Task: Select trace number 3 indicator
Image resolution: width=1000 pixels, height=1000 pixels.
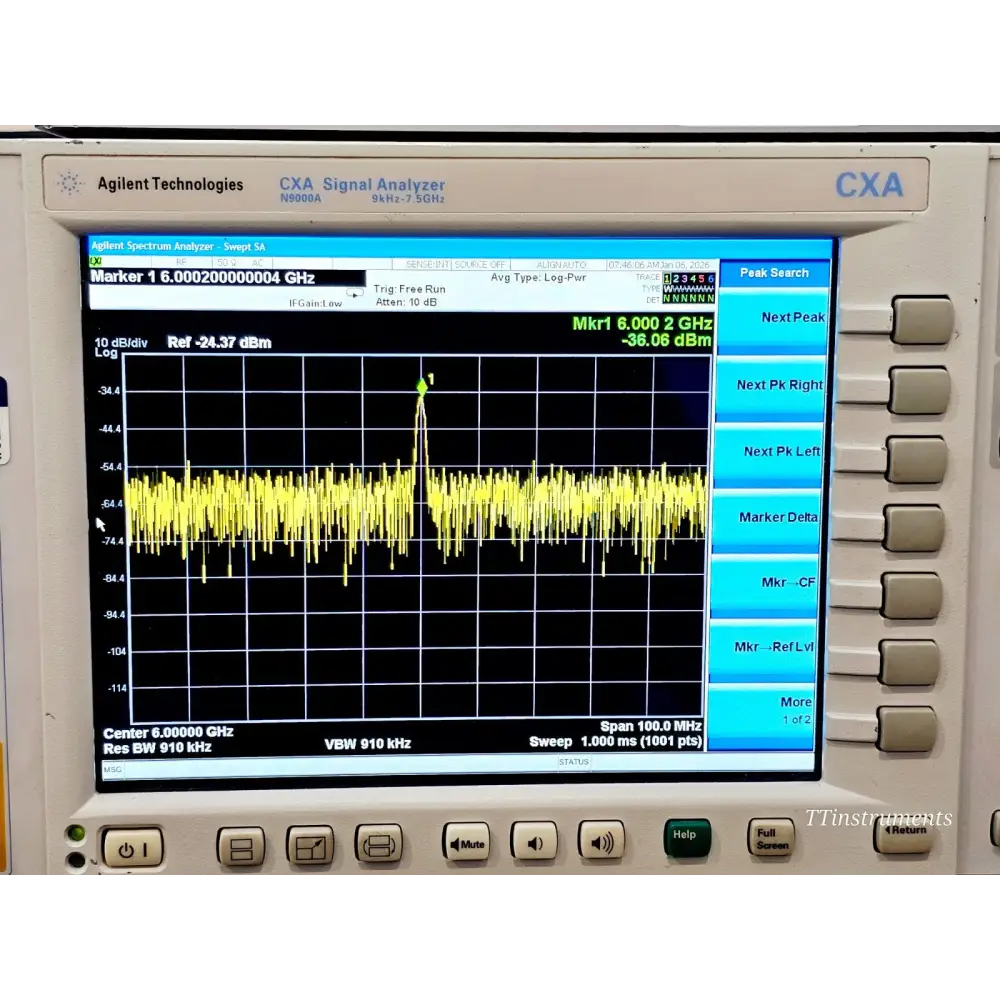Action: coord(684,279)
